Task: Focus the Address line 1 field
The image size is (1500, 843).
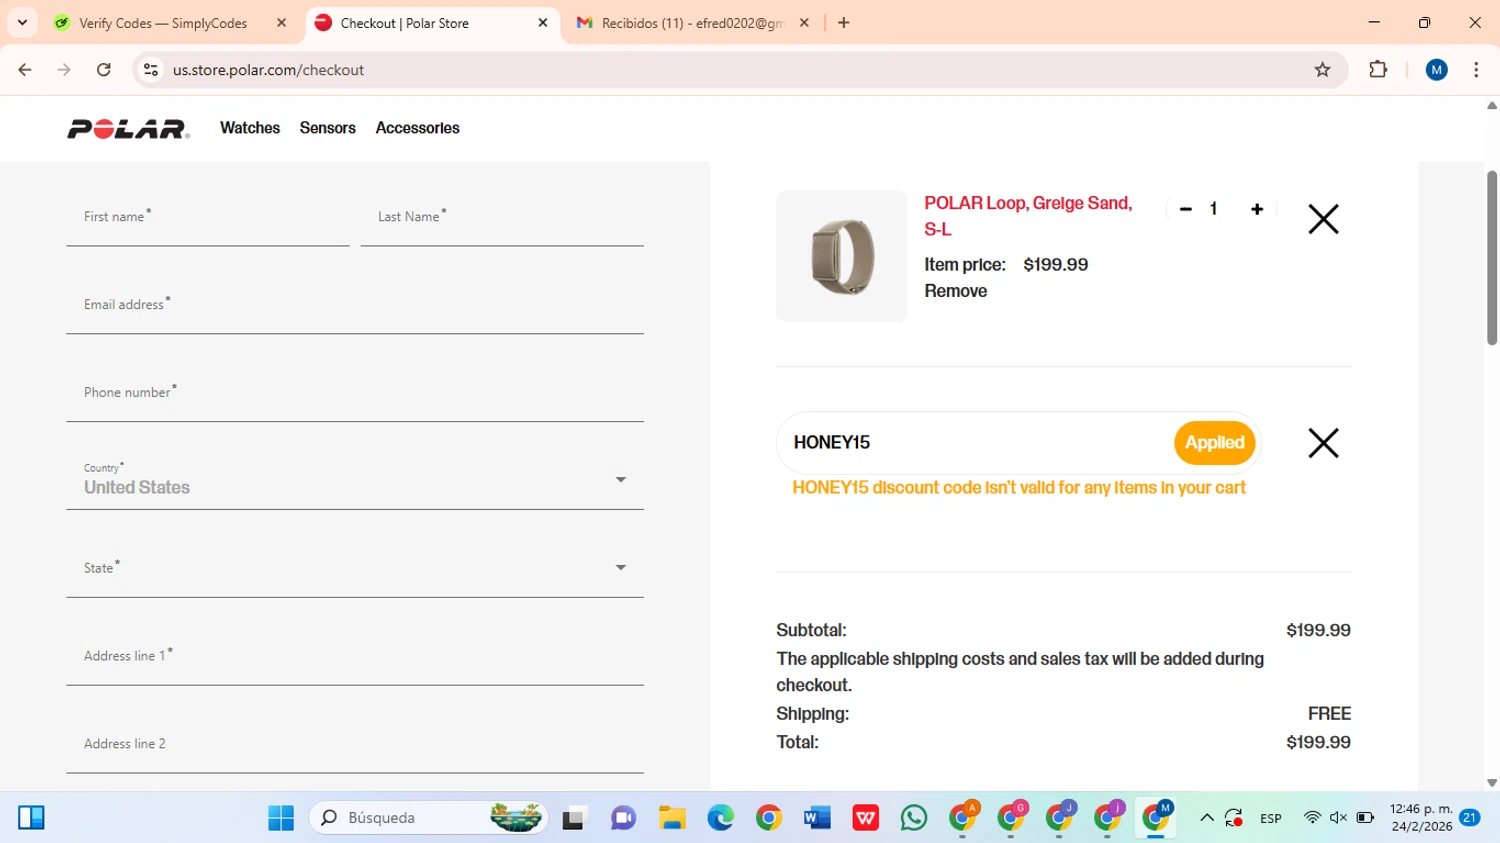Action: [x=355, y=657]
